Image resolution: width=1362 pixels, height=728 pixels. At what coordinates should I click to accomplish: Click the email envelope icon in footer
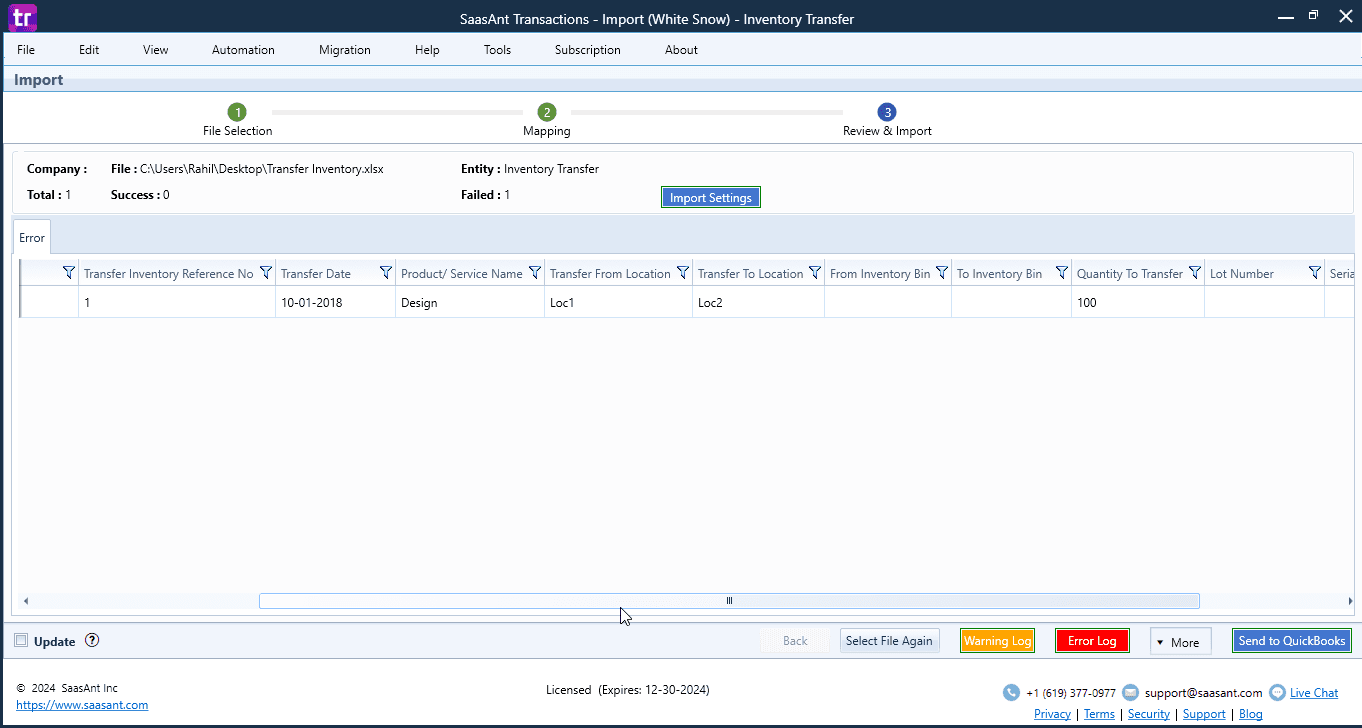[x=1130, y=692]
